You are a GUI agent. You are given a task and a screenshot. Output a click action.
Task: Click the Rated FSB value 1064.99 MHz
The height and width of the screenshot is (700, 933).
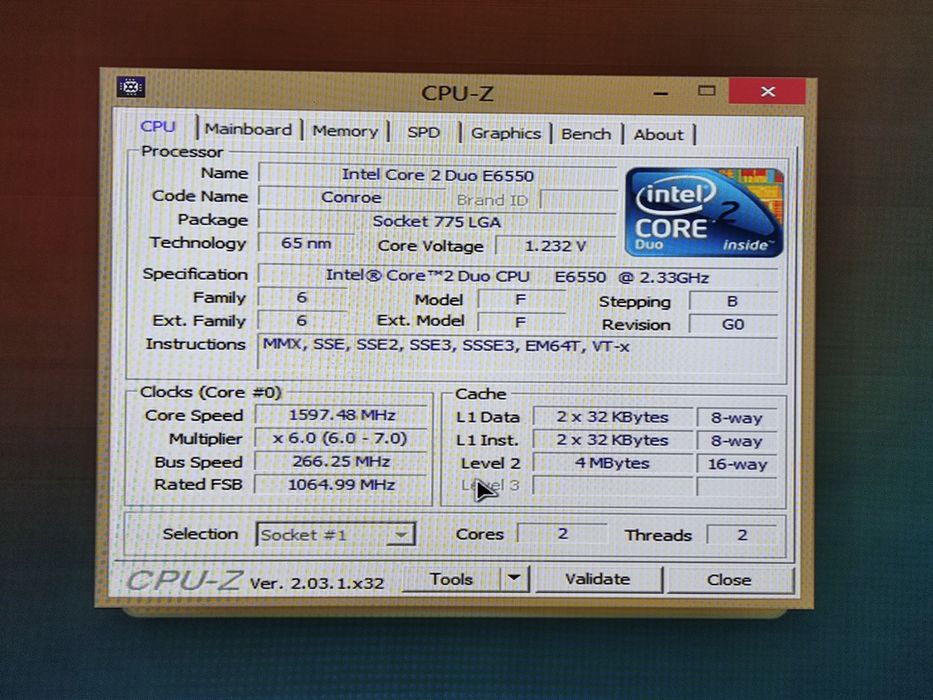[x=342, y=485]
